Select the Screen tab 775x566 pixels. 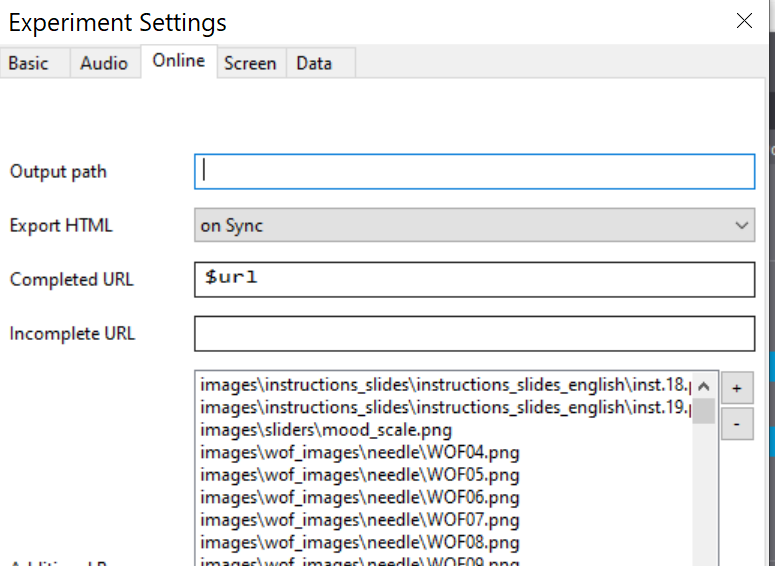point(250,63)
